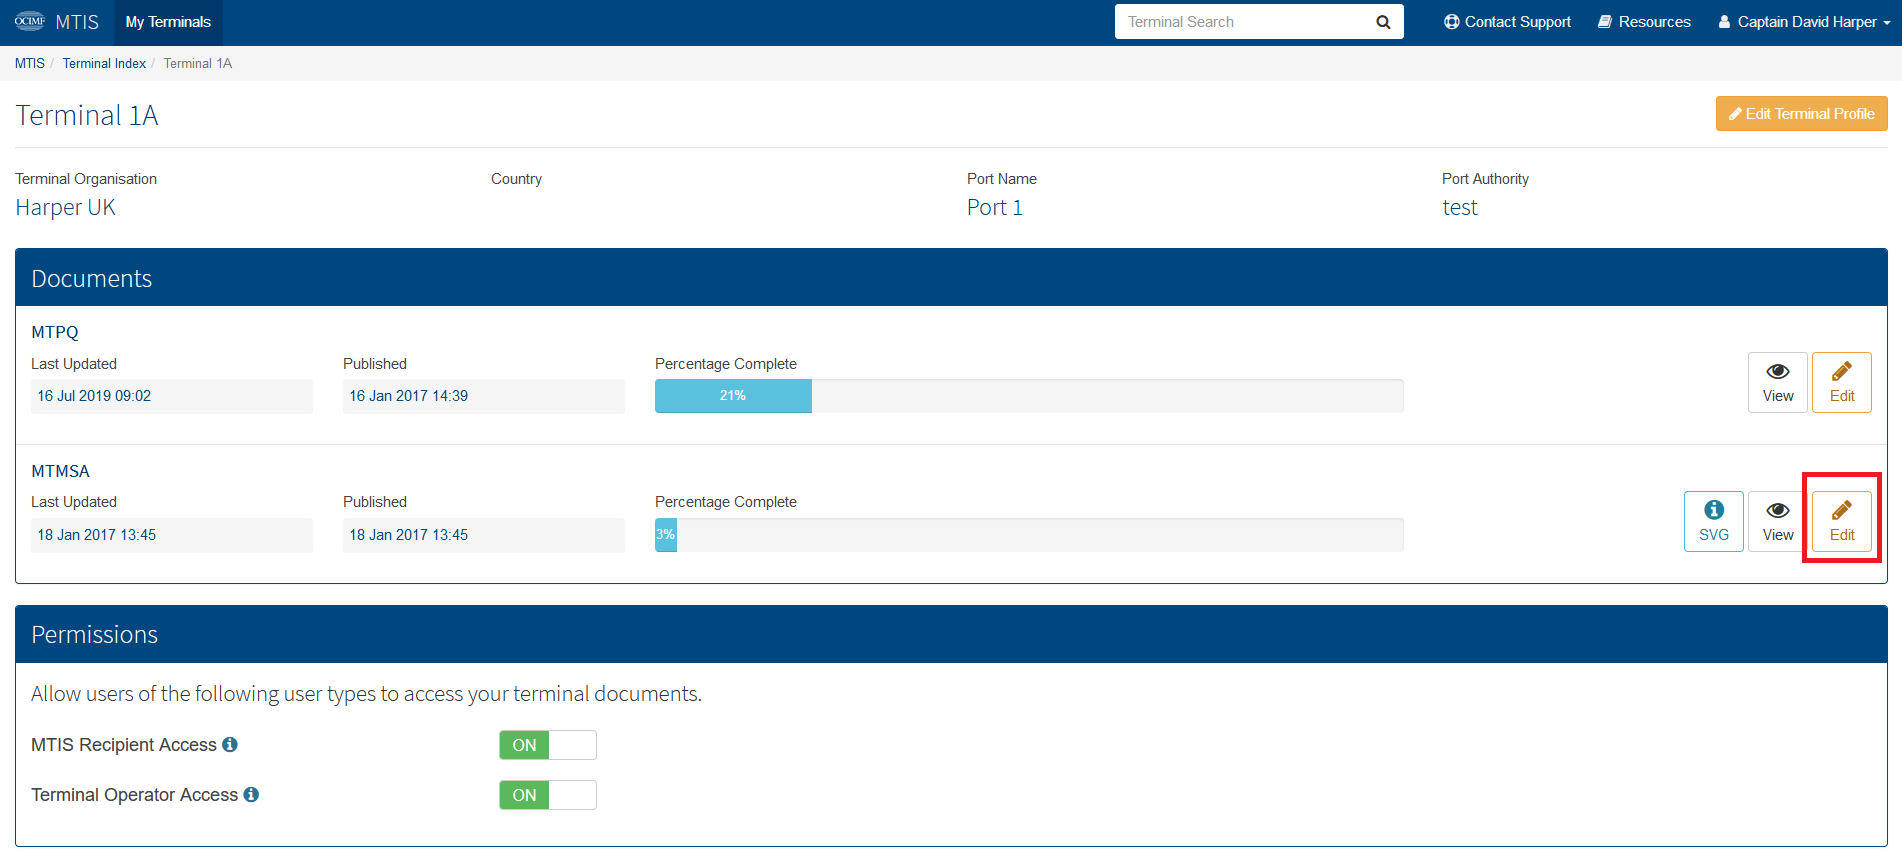Show info for MTIS Recipient Access
This screenshot has width=1902, height=862.
click(230, 745)
